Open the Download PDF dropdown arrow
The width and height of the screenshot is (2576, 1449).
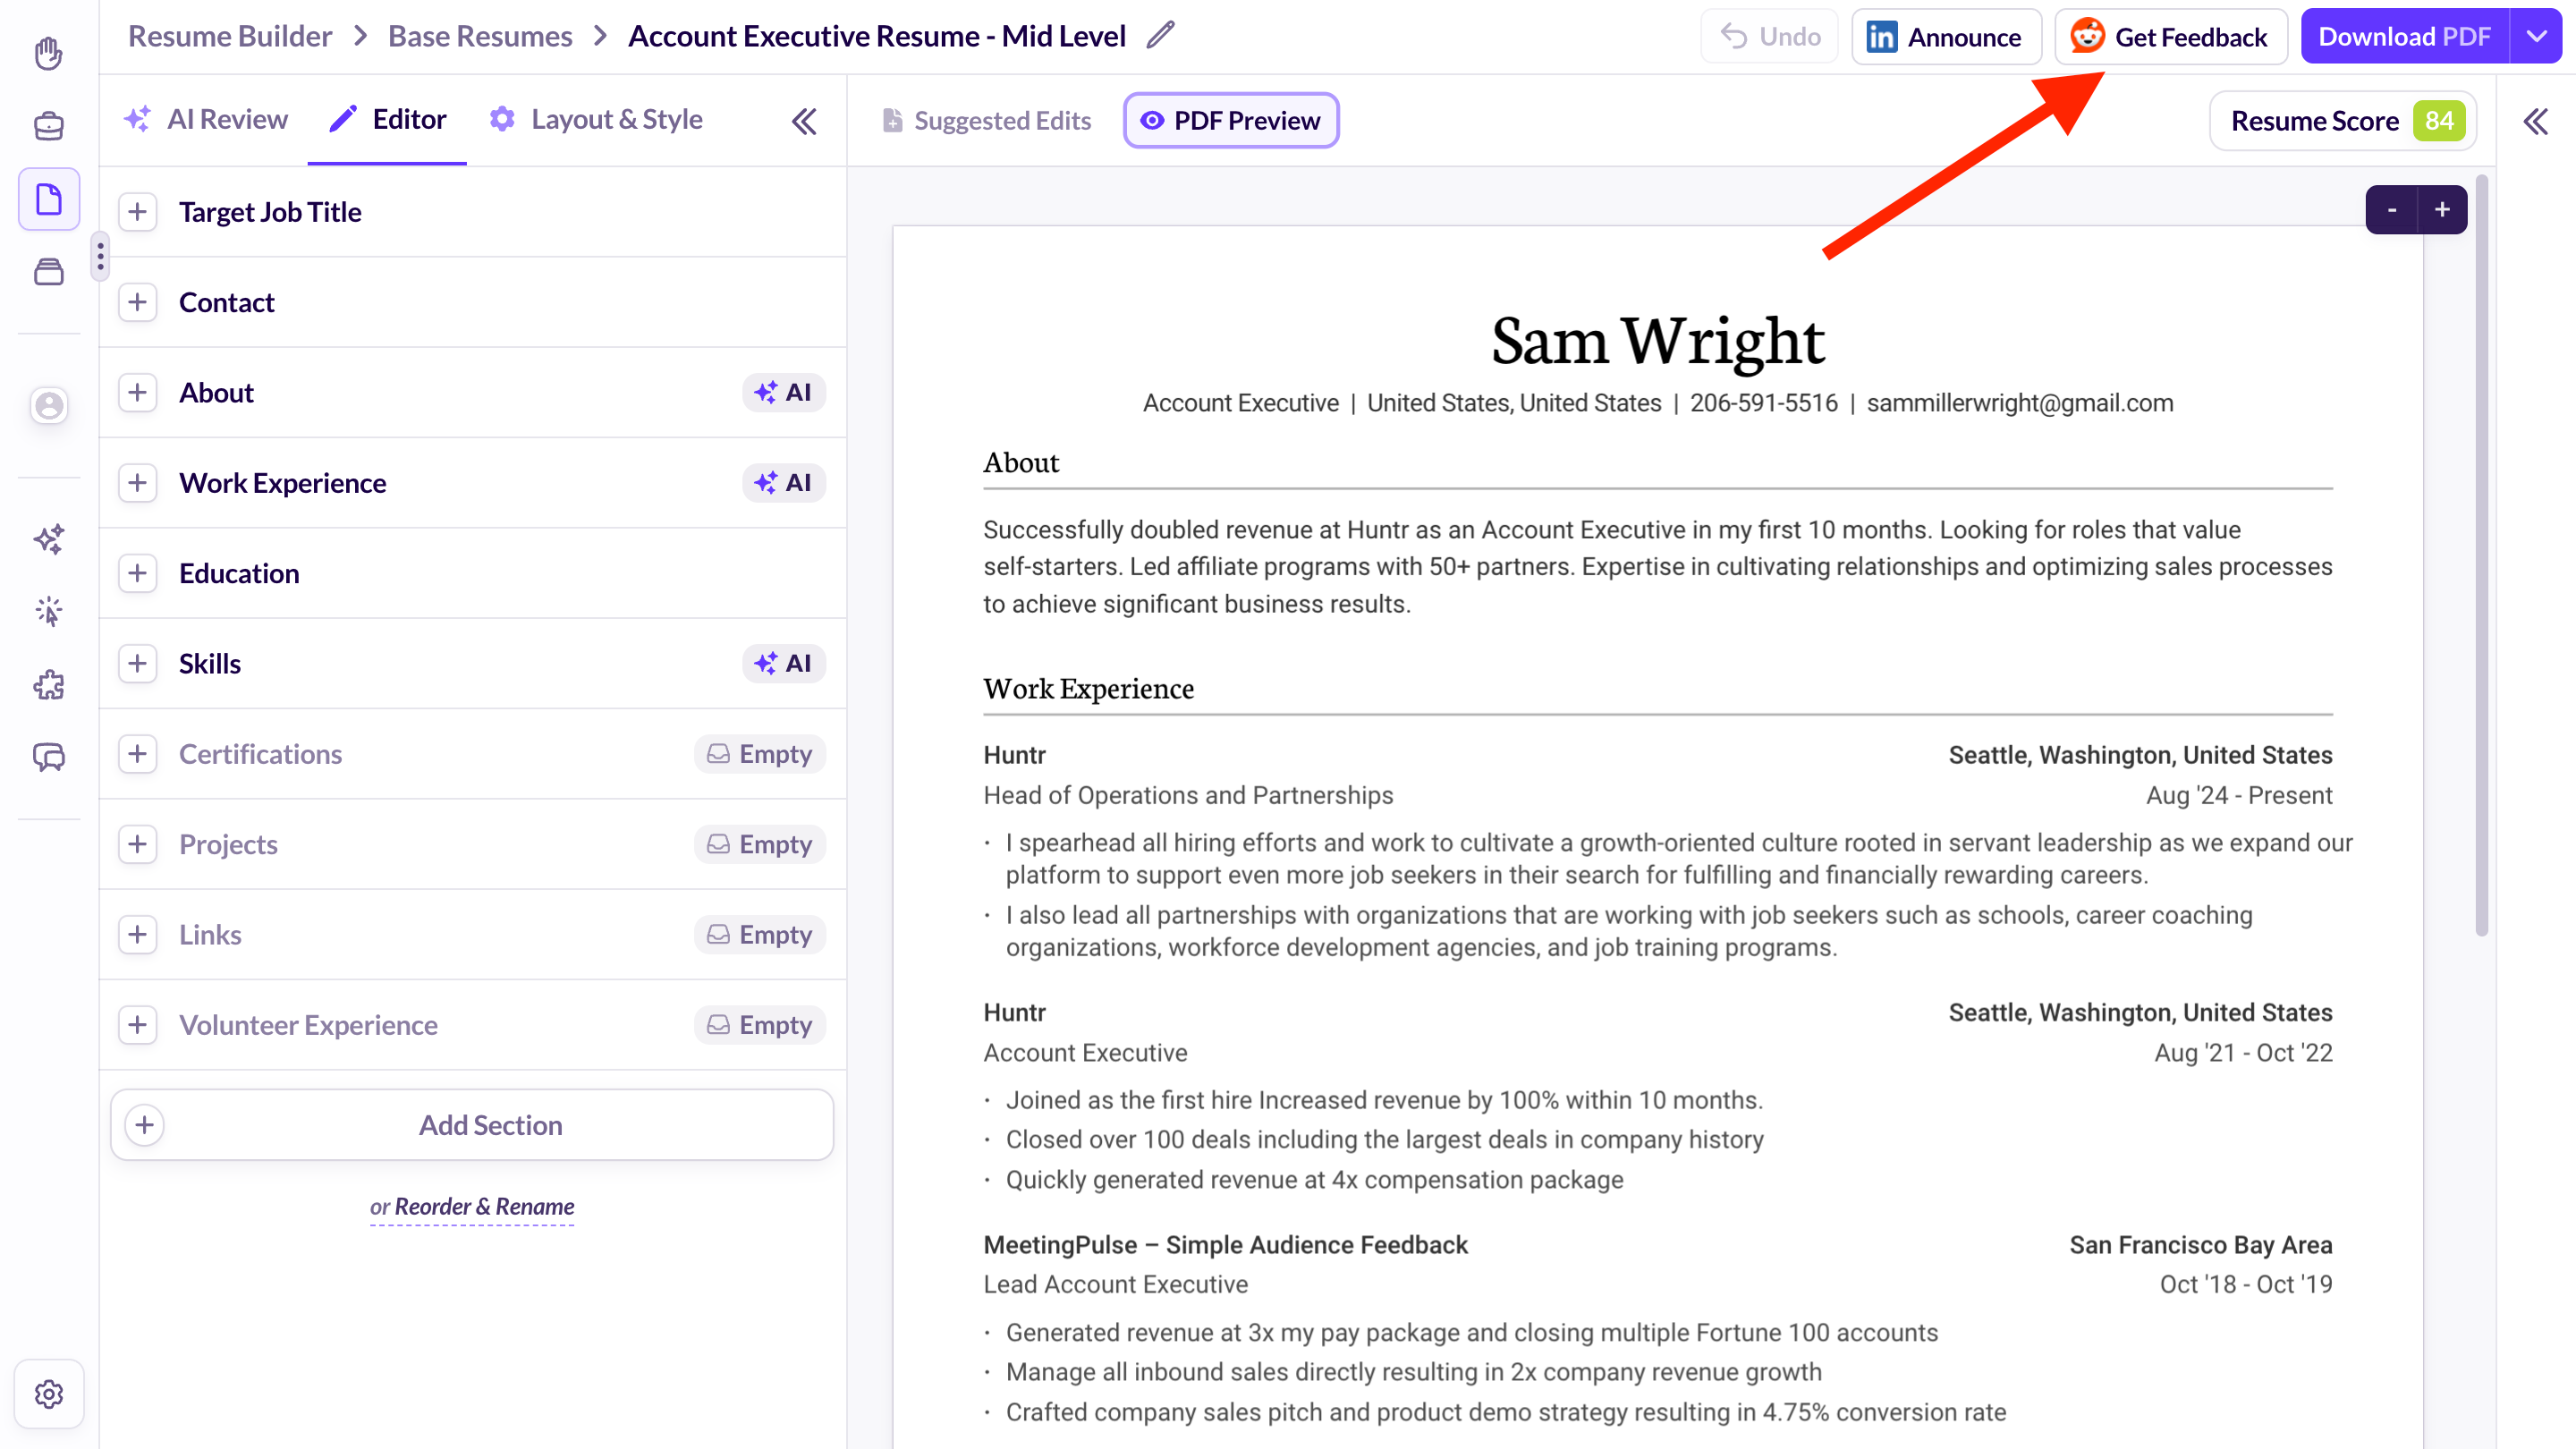click(2537, 37)
